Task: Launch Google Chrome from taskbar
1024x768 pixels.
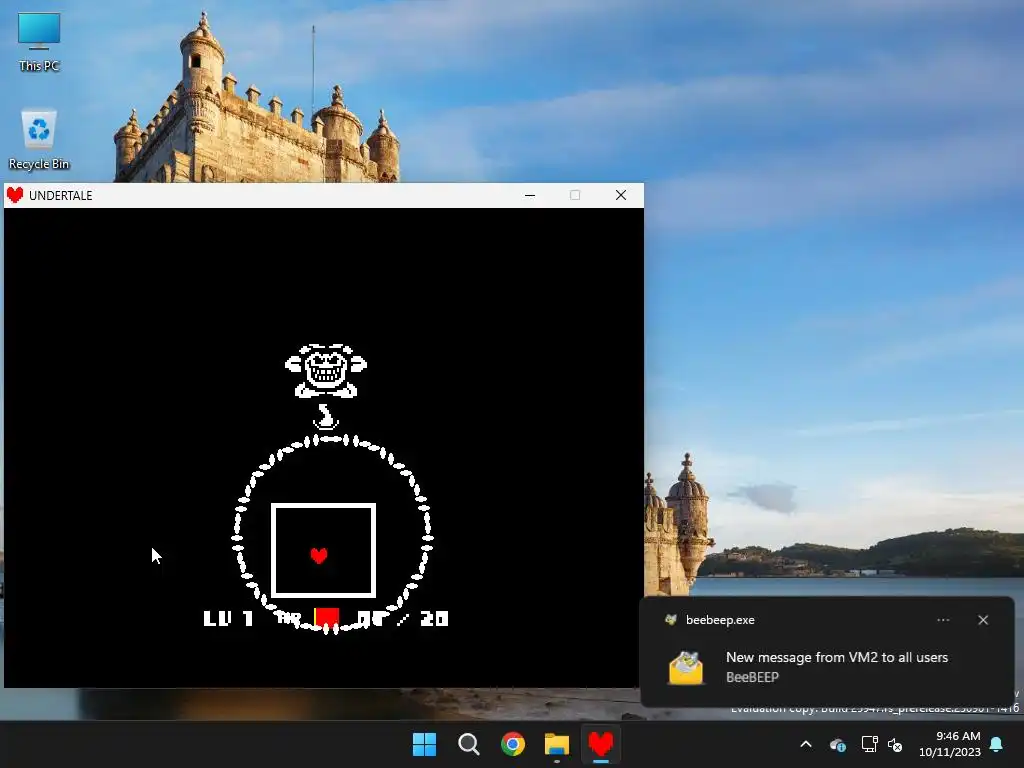Action: click(x=513, y=744)
